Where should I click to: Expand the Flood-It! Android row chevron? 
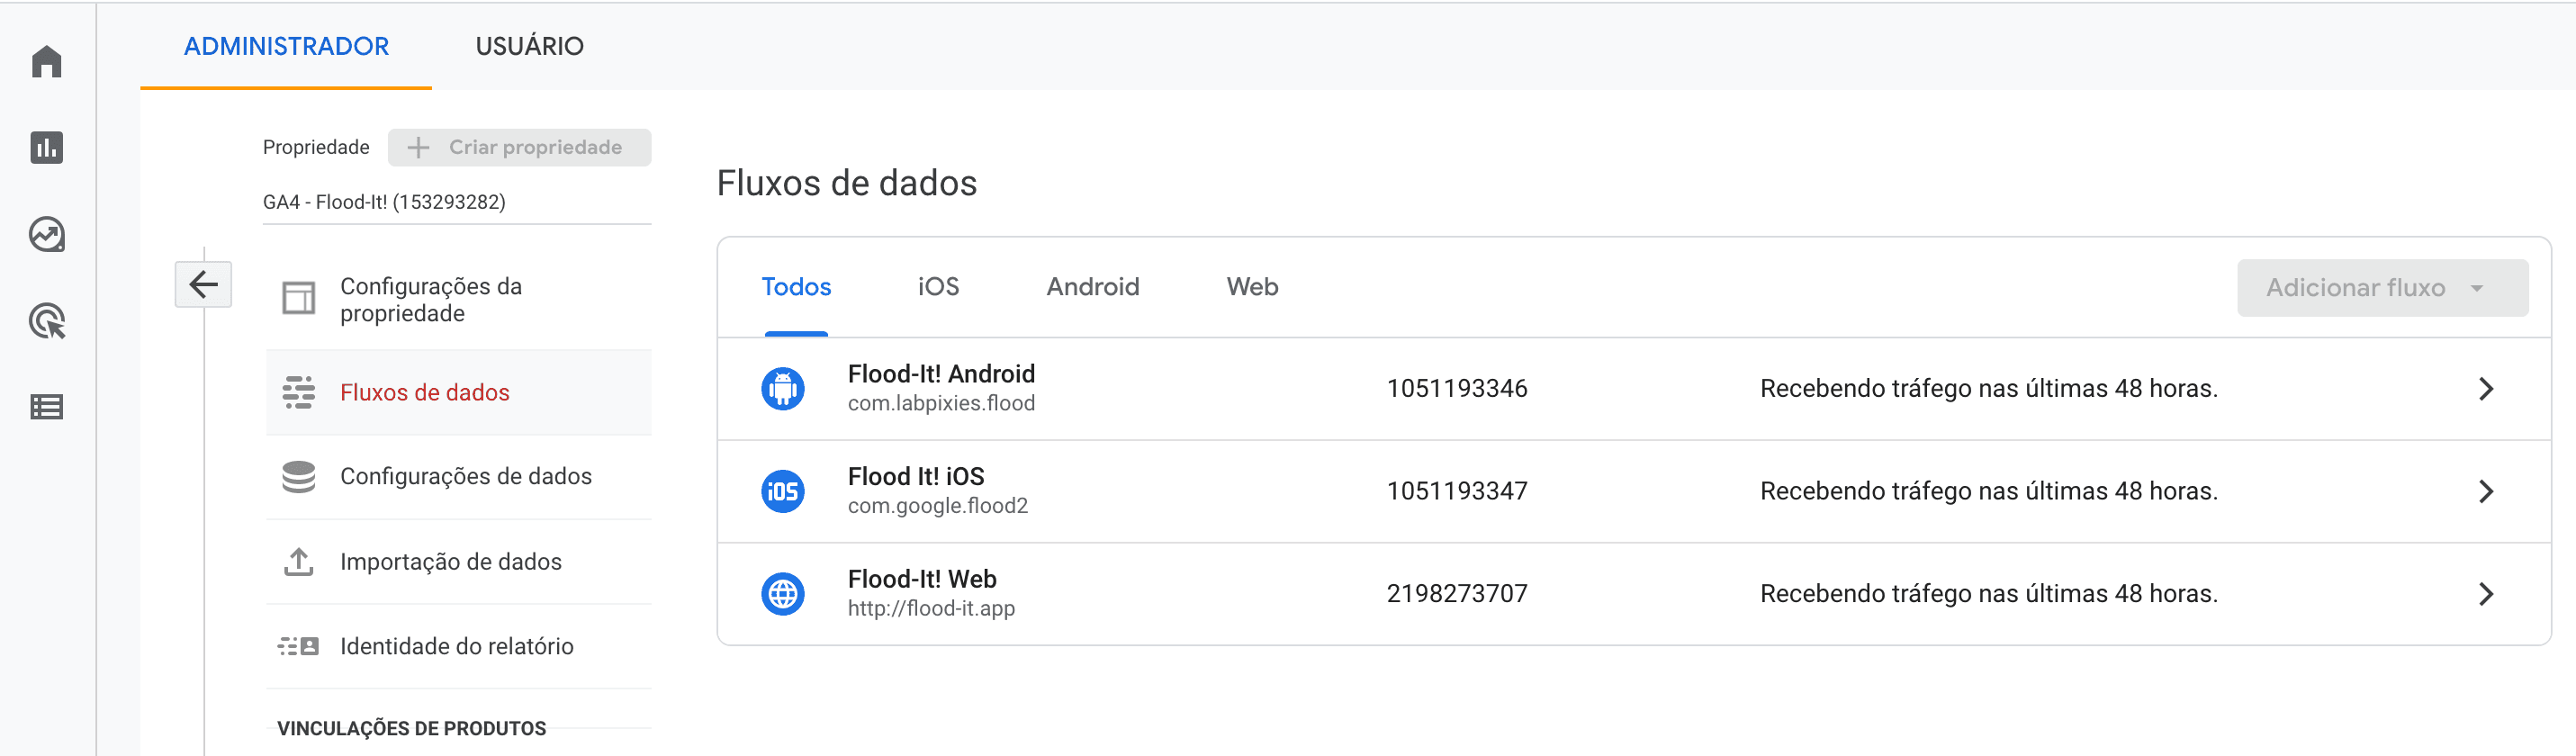tap(2485, 389)
